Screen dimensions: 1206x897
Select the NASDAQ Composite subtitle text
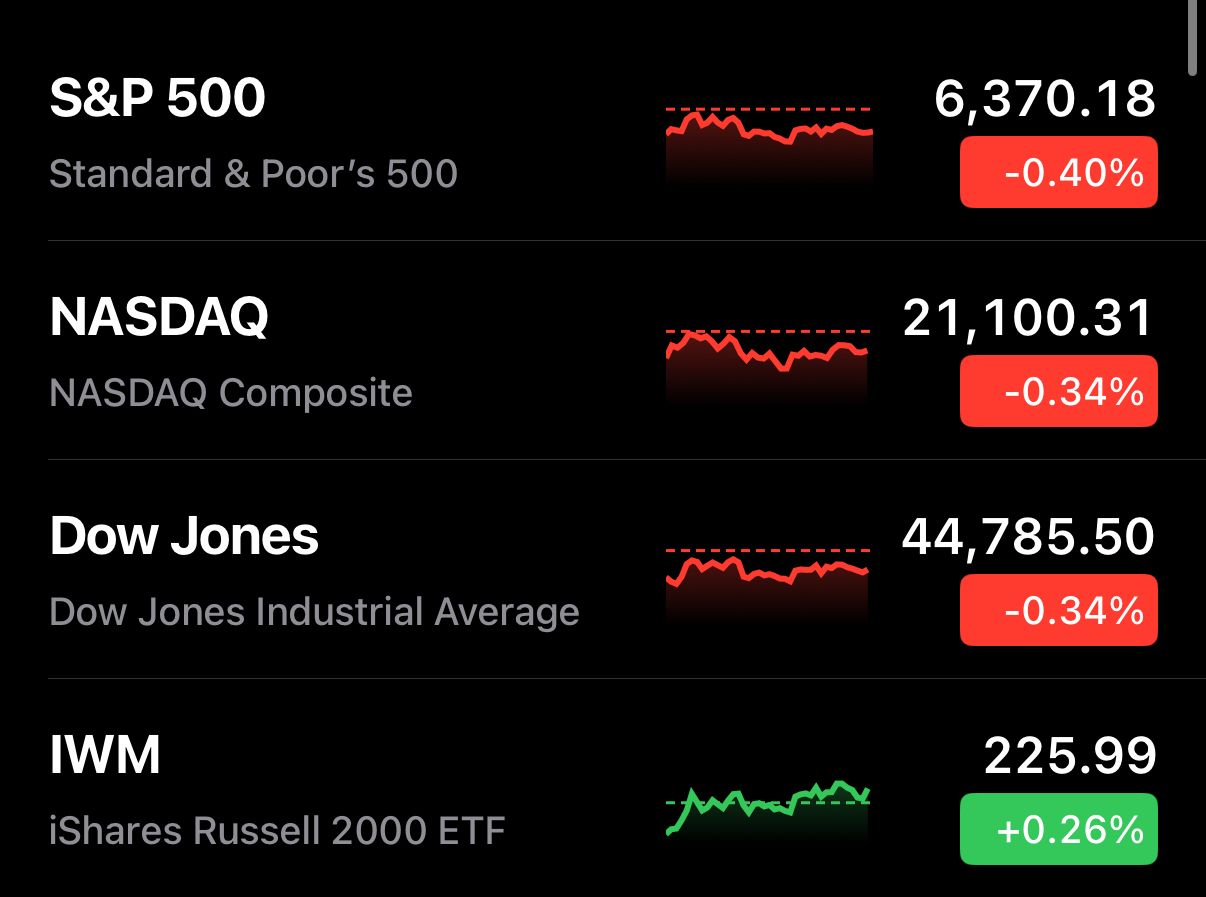(x=230, y=393)
